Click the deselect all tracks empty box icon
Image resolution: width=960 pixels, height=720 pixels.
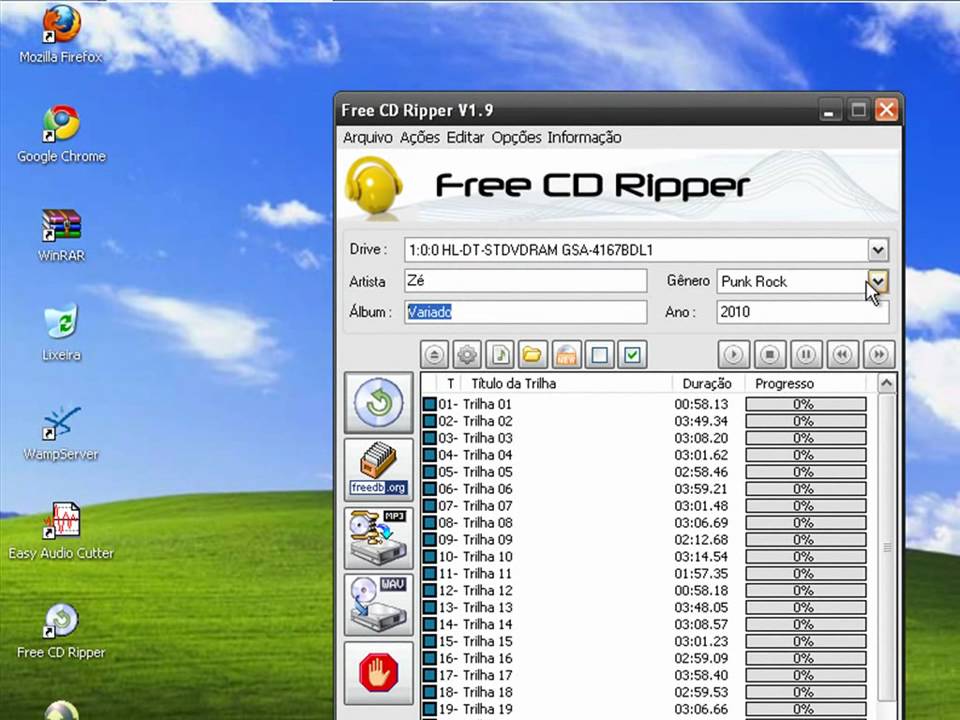coord(599,354)
